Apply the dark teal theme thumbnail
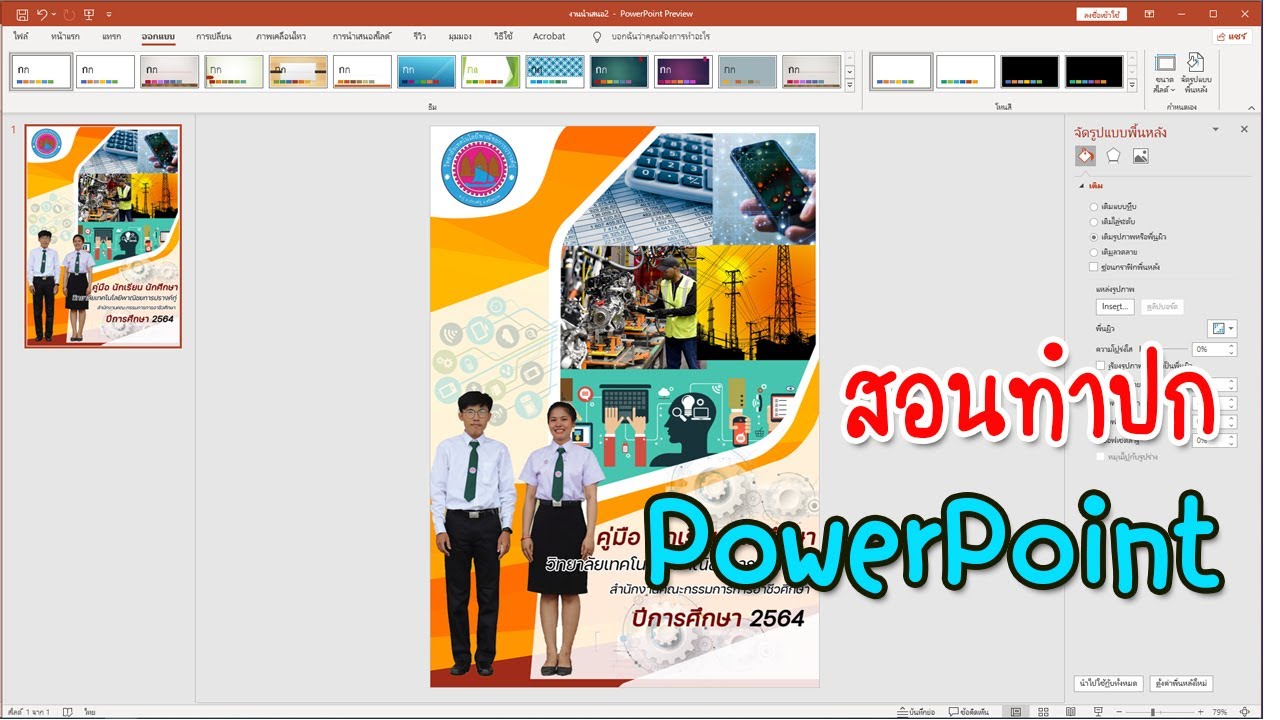The image size is (1280, 720). coord(619,71)
